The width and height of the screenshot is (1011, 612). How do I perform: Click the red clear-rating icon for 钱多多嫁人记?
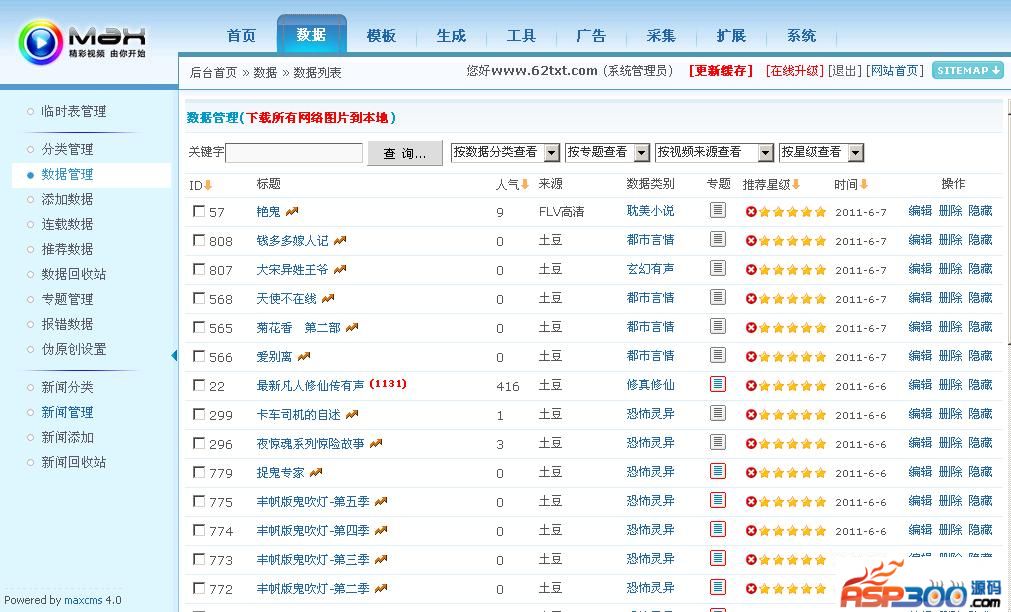click(751, 241)
